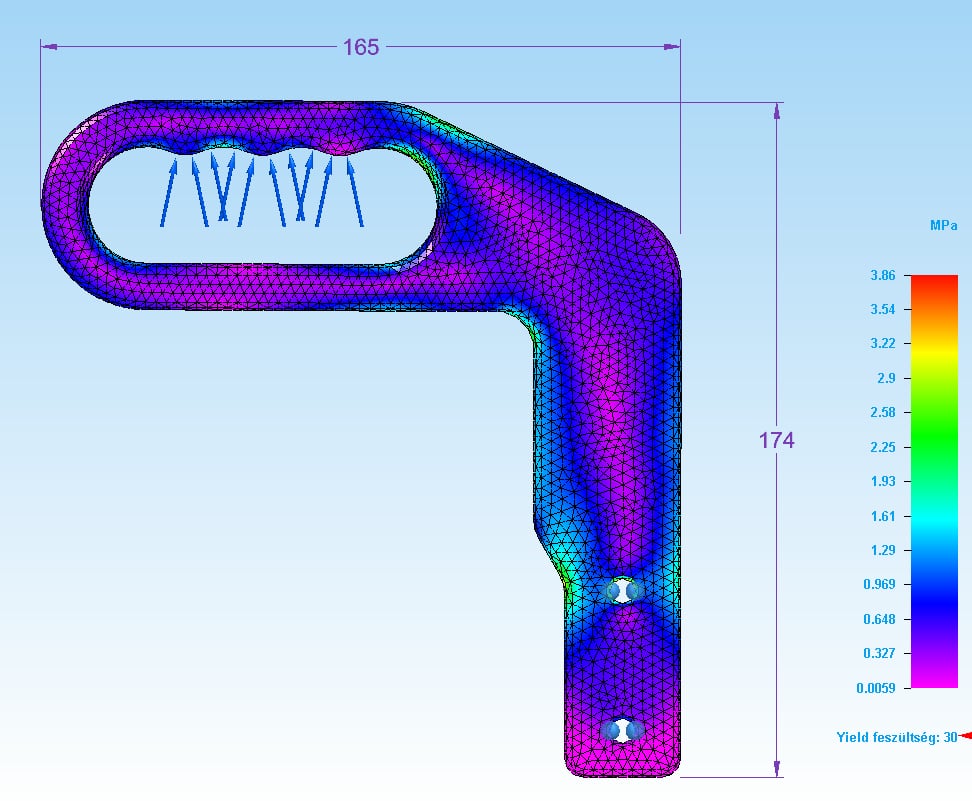Screen dimensions: 972x801
Task: Select the upper fixed-constraint hole on bracket
Action: (622, 591)
